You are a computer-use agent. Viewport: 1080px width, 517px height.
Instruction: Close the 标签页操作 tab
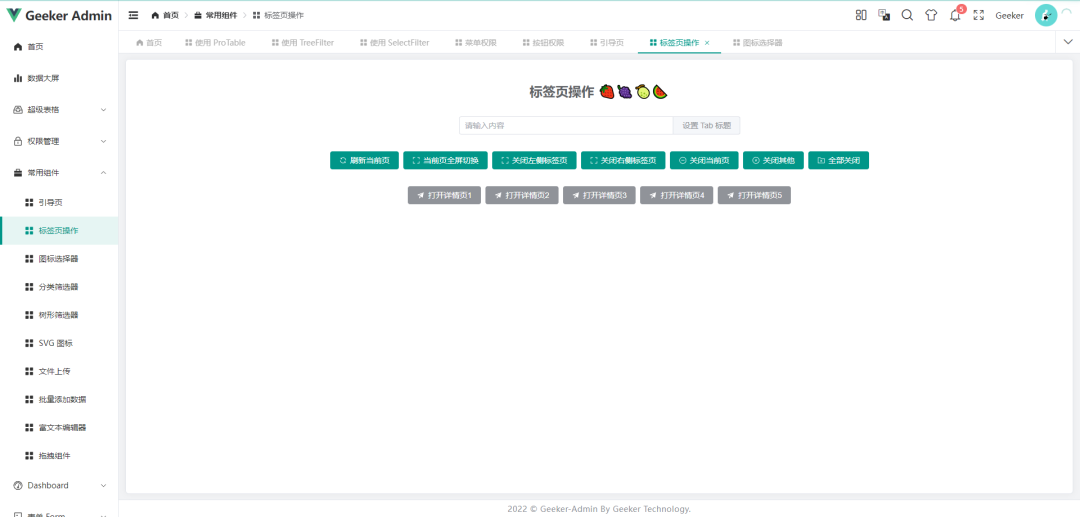point(707,43)
